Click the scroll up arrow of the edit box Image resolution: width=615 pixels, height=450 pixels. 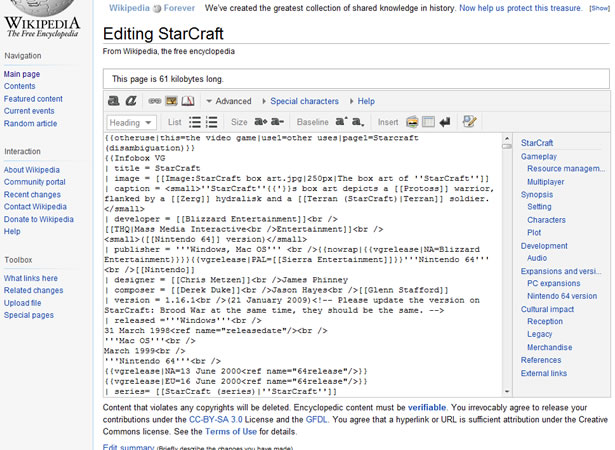(507, 138)
